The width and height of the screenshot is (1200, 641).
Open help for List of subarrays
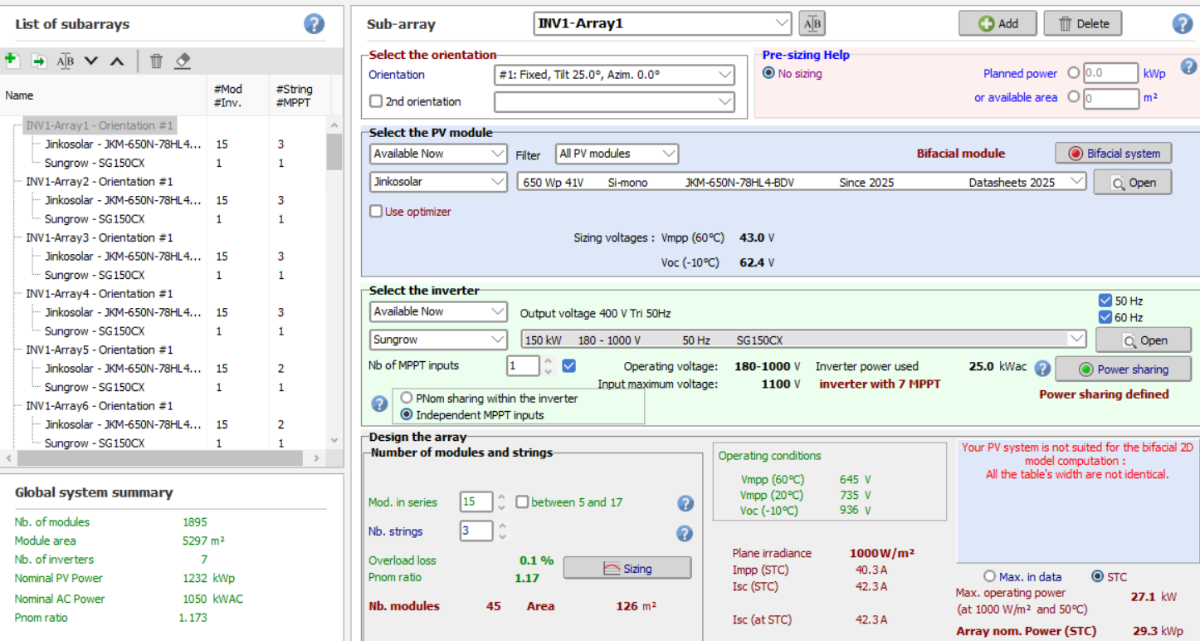pyautogui.click(x=314, y=24)
